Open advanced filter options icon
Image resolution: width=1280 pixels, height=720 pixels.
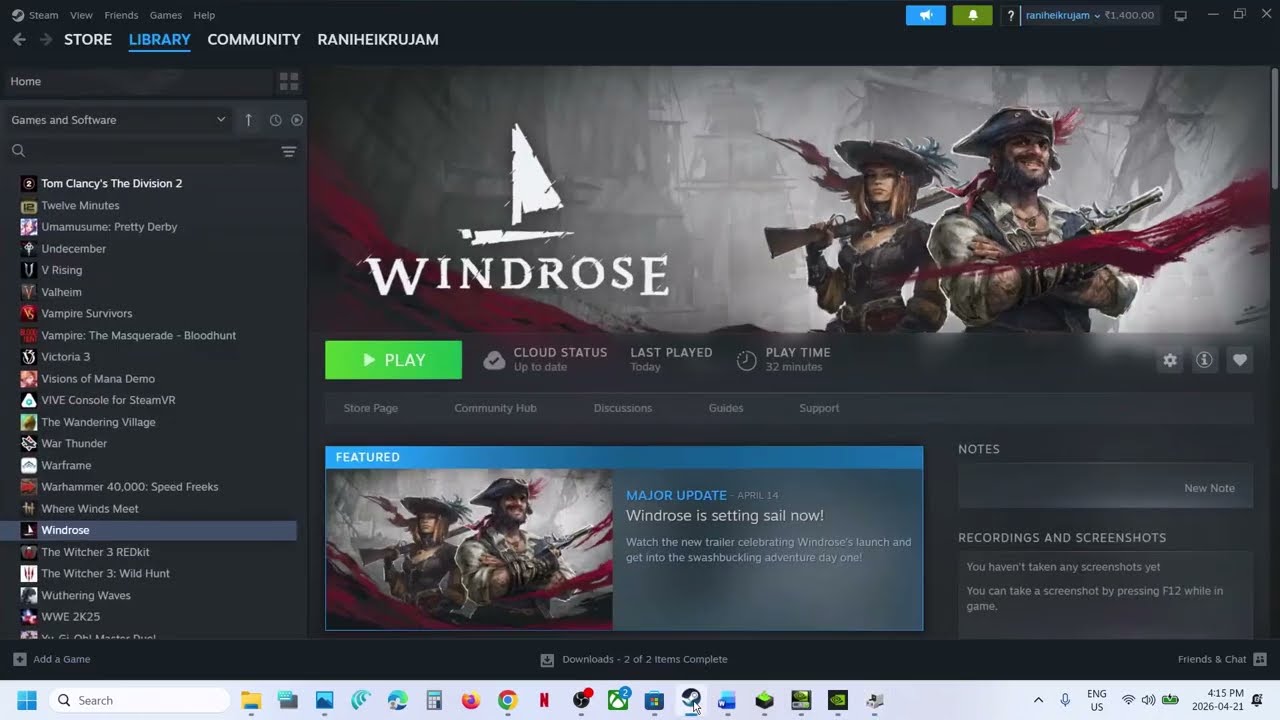click(x=289, y=151)
